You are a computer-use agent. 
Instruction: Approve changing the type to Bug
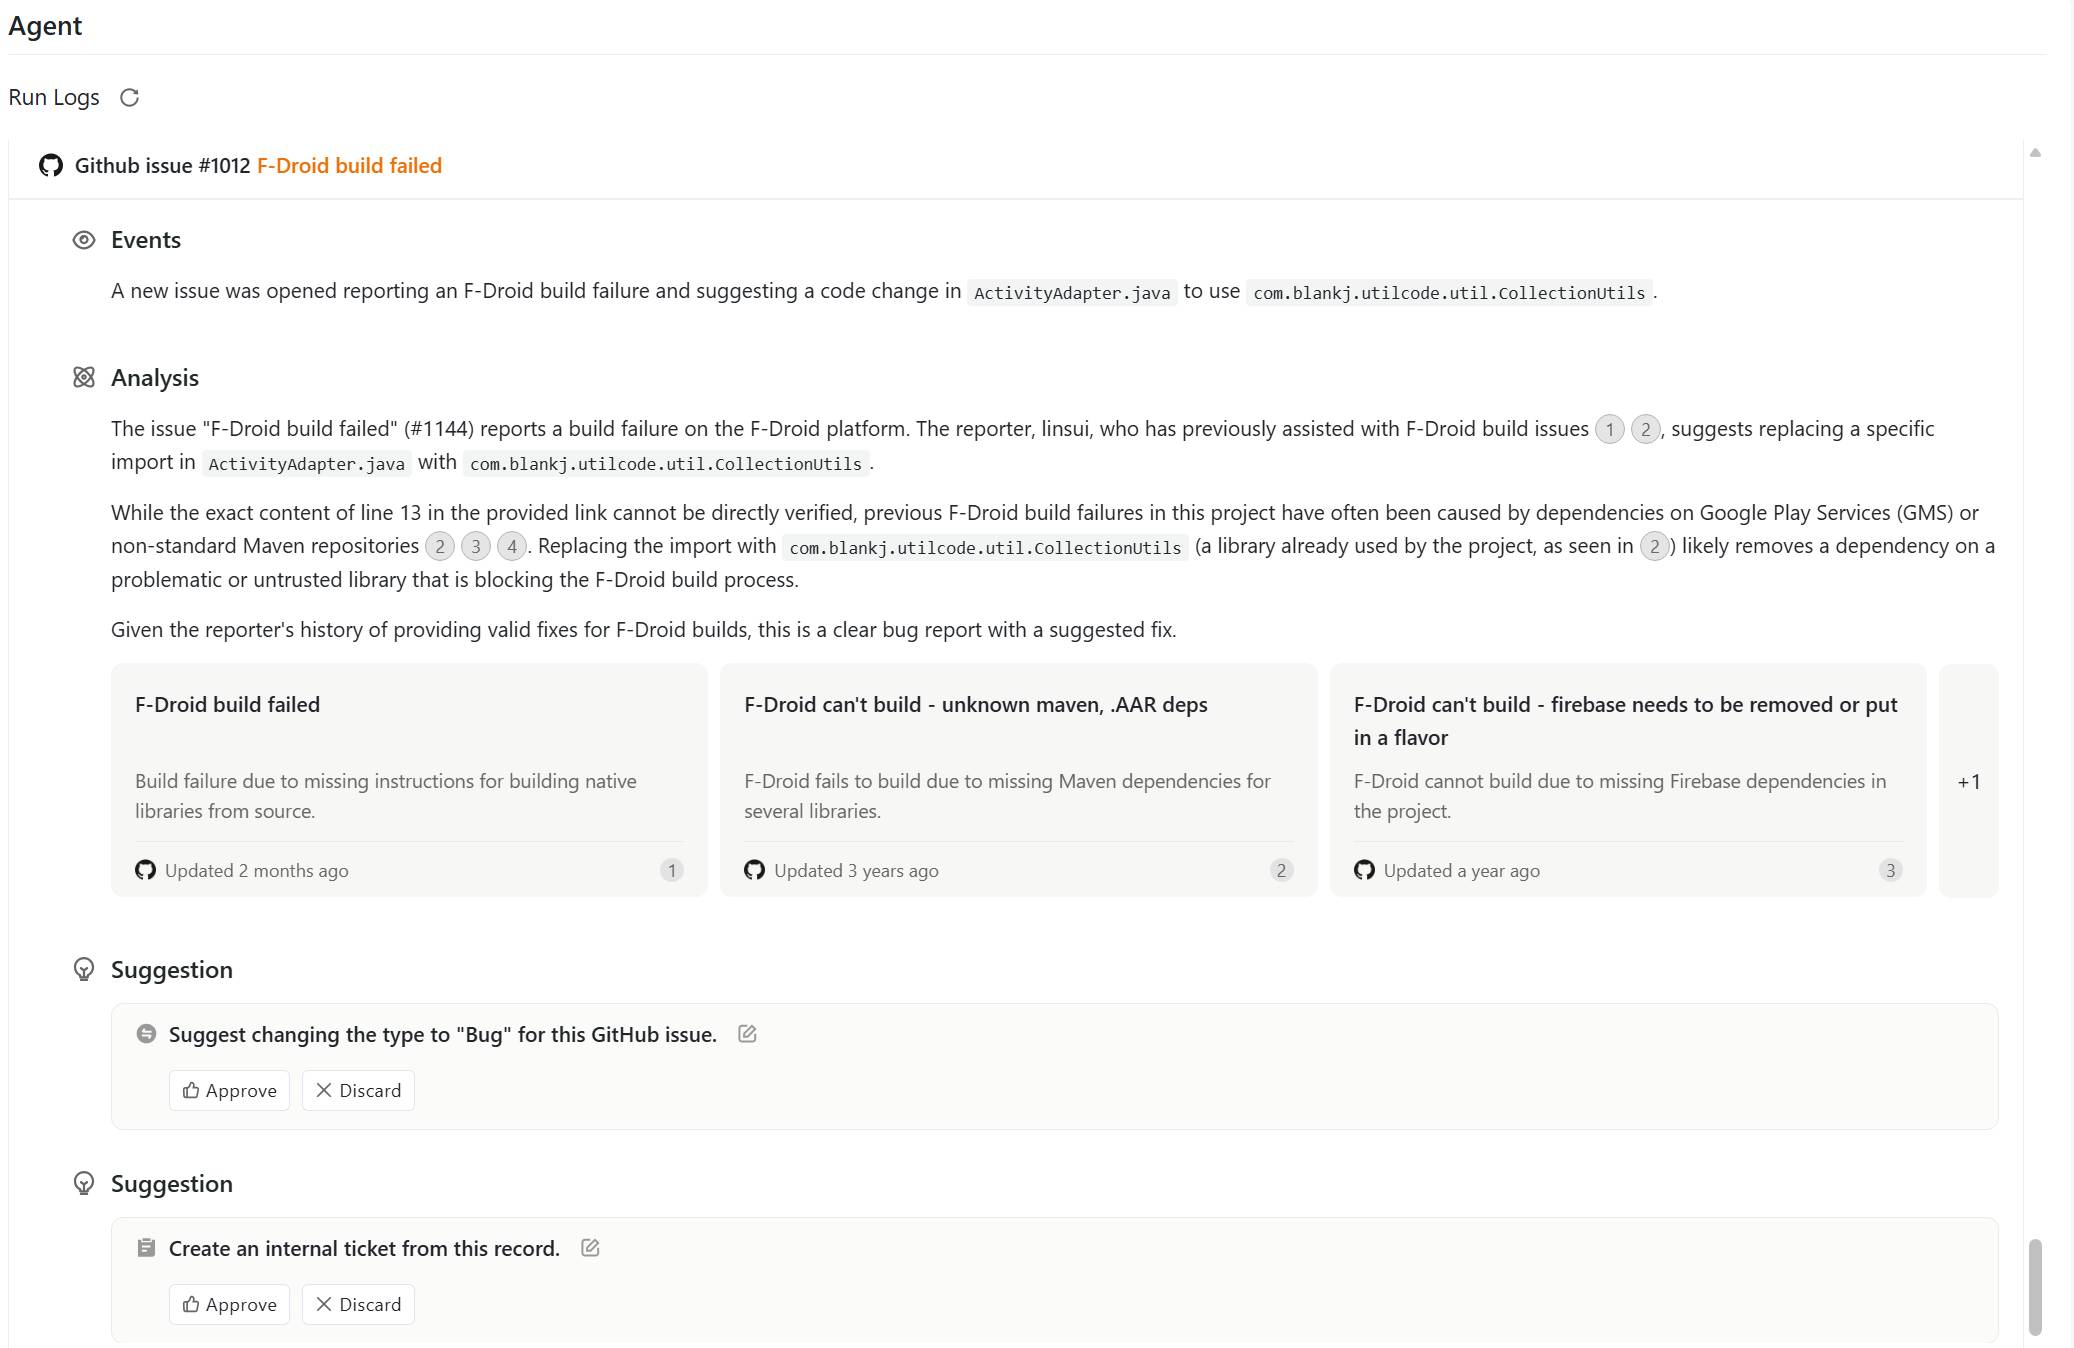point(230,1091)
